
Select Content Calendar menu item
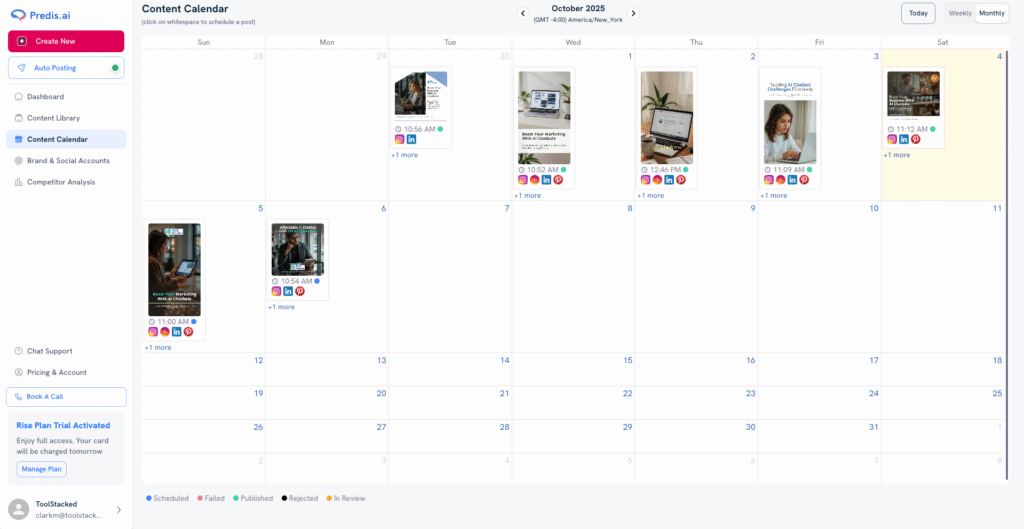click(57, 139)
